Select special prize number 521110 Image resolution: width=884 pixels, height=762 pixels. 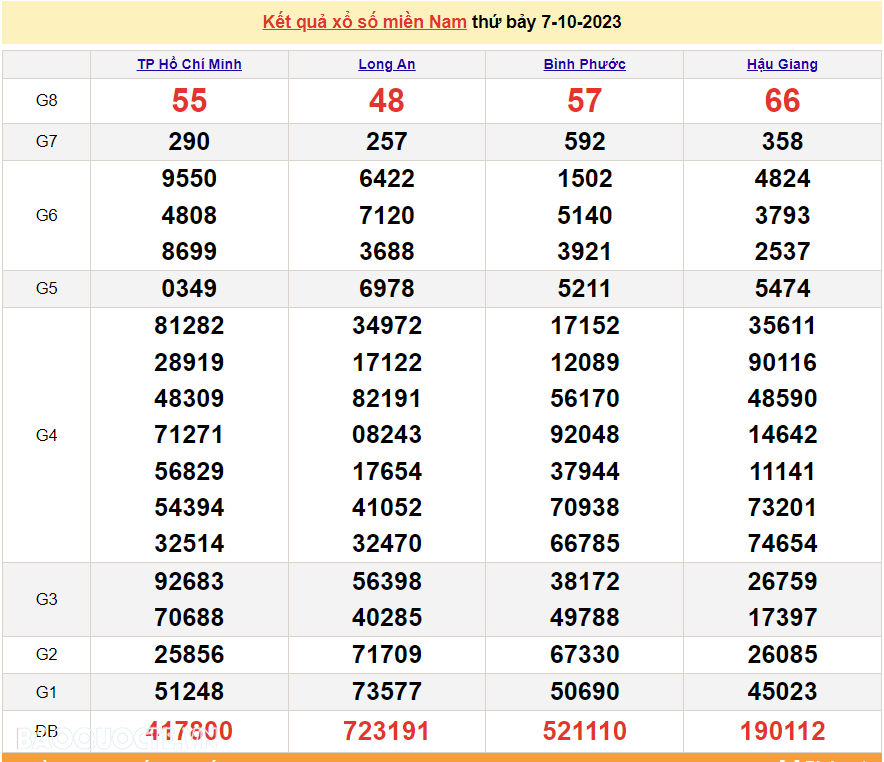tap(584, 731)
